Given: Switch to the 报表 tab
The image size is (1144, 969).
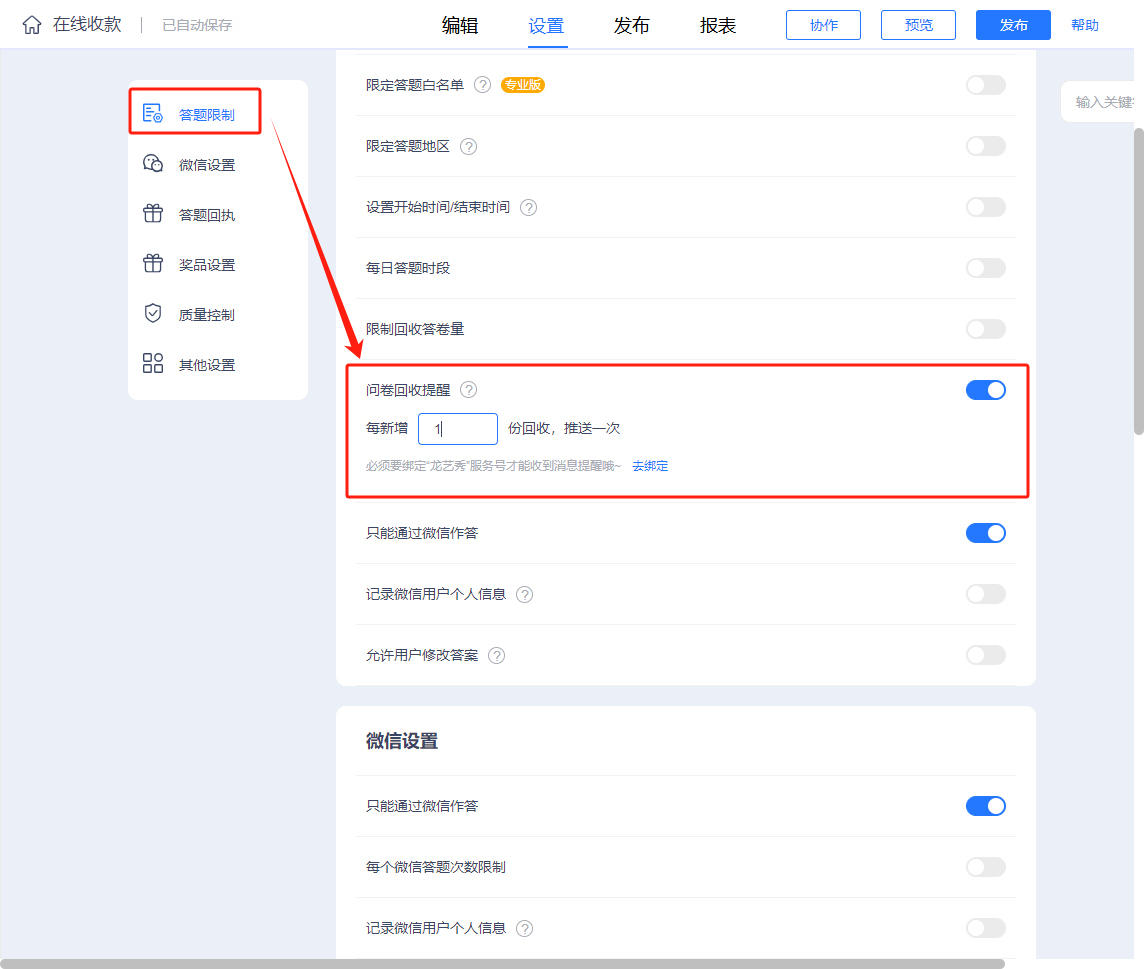Looking at the screenshot, I should click(718, 26).
